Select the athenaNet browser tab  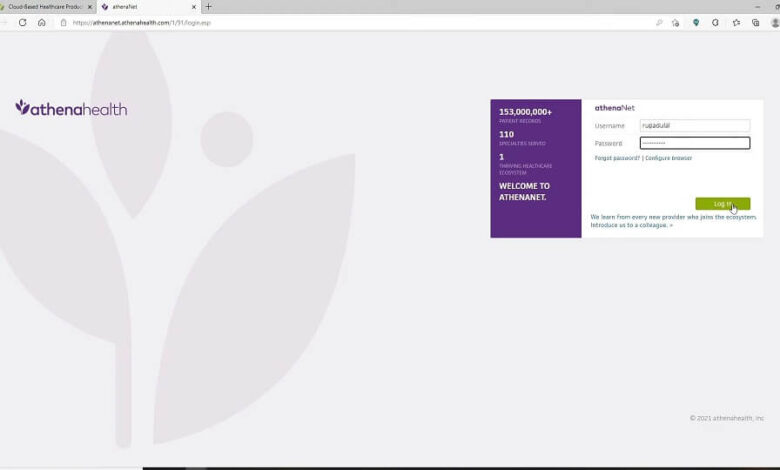click(x=147, y=7)
